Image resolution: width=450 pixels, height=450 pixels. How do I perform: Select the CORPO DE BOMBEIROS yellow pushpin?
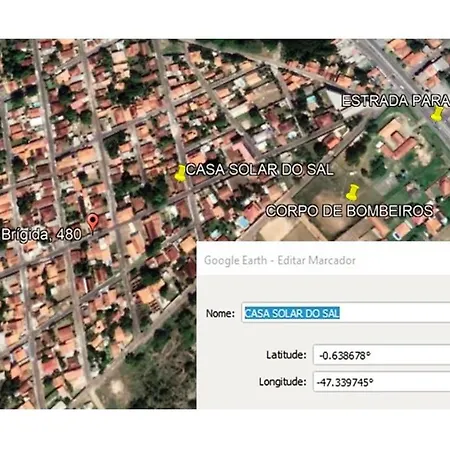pyautogui.click(x=352, y=192)
